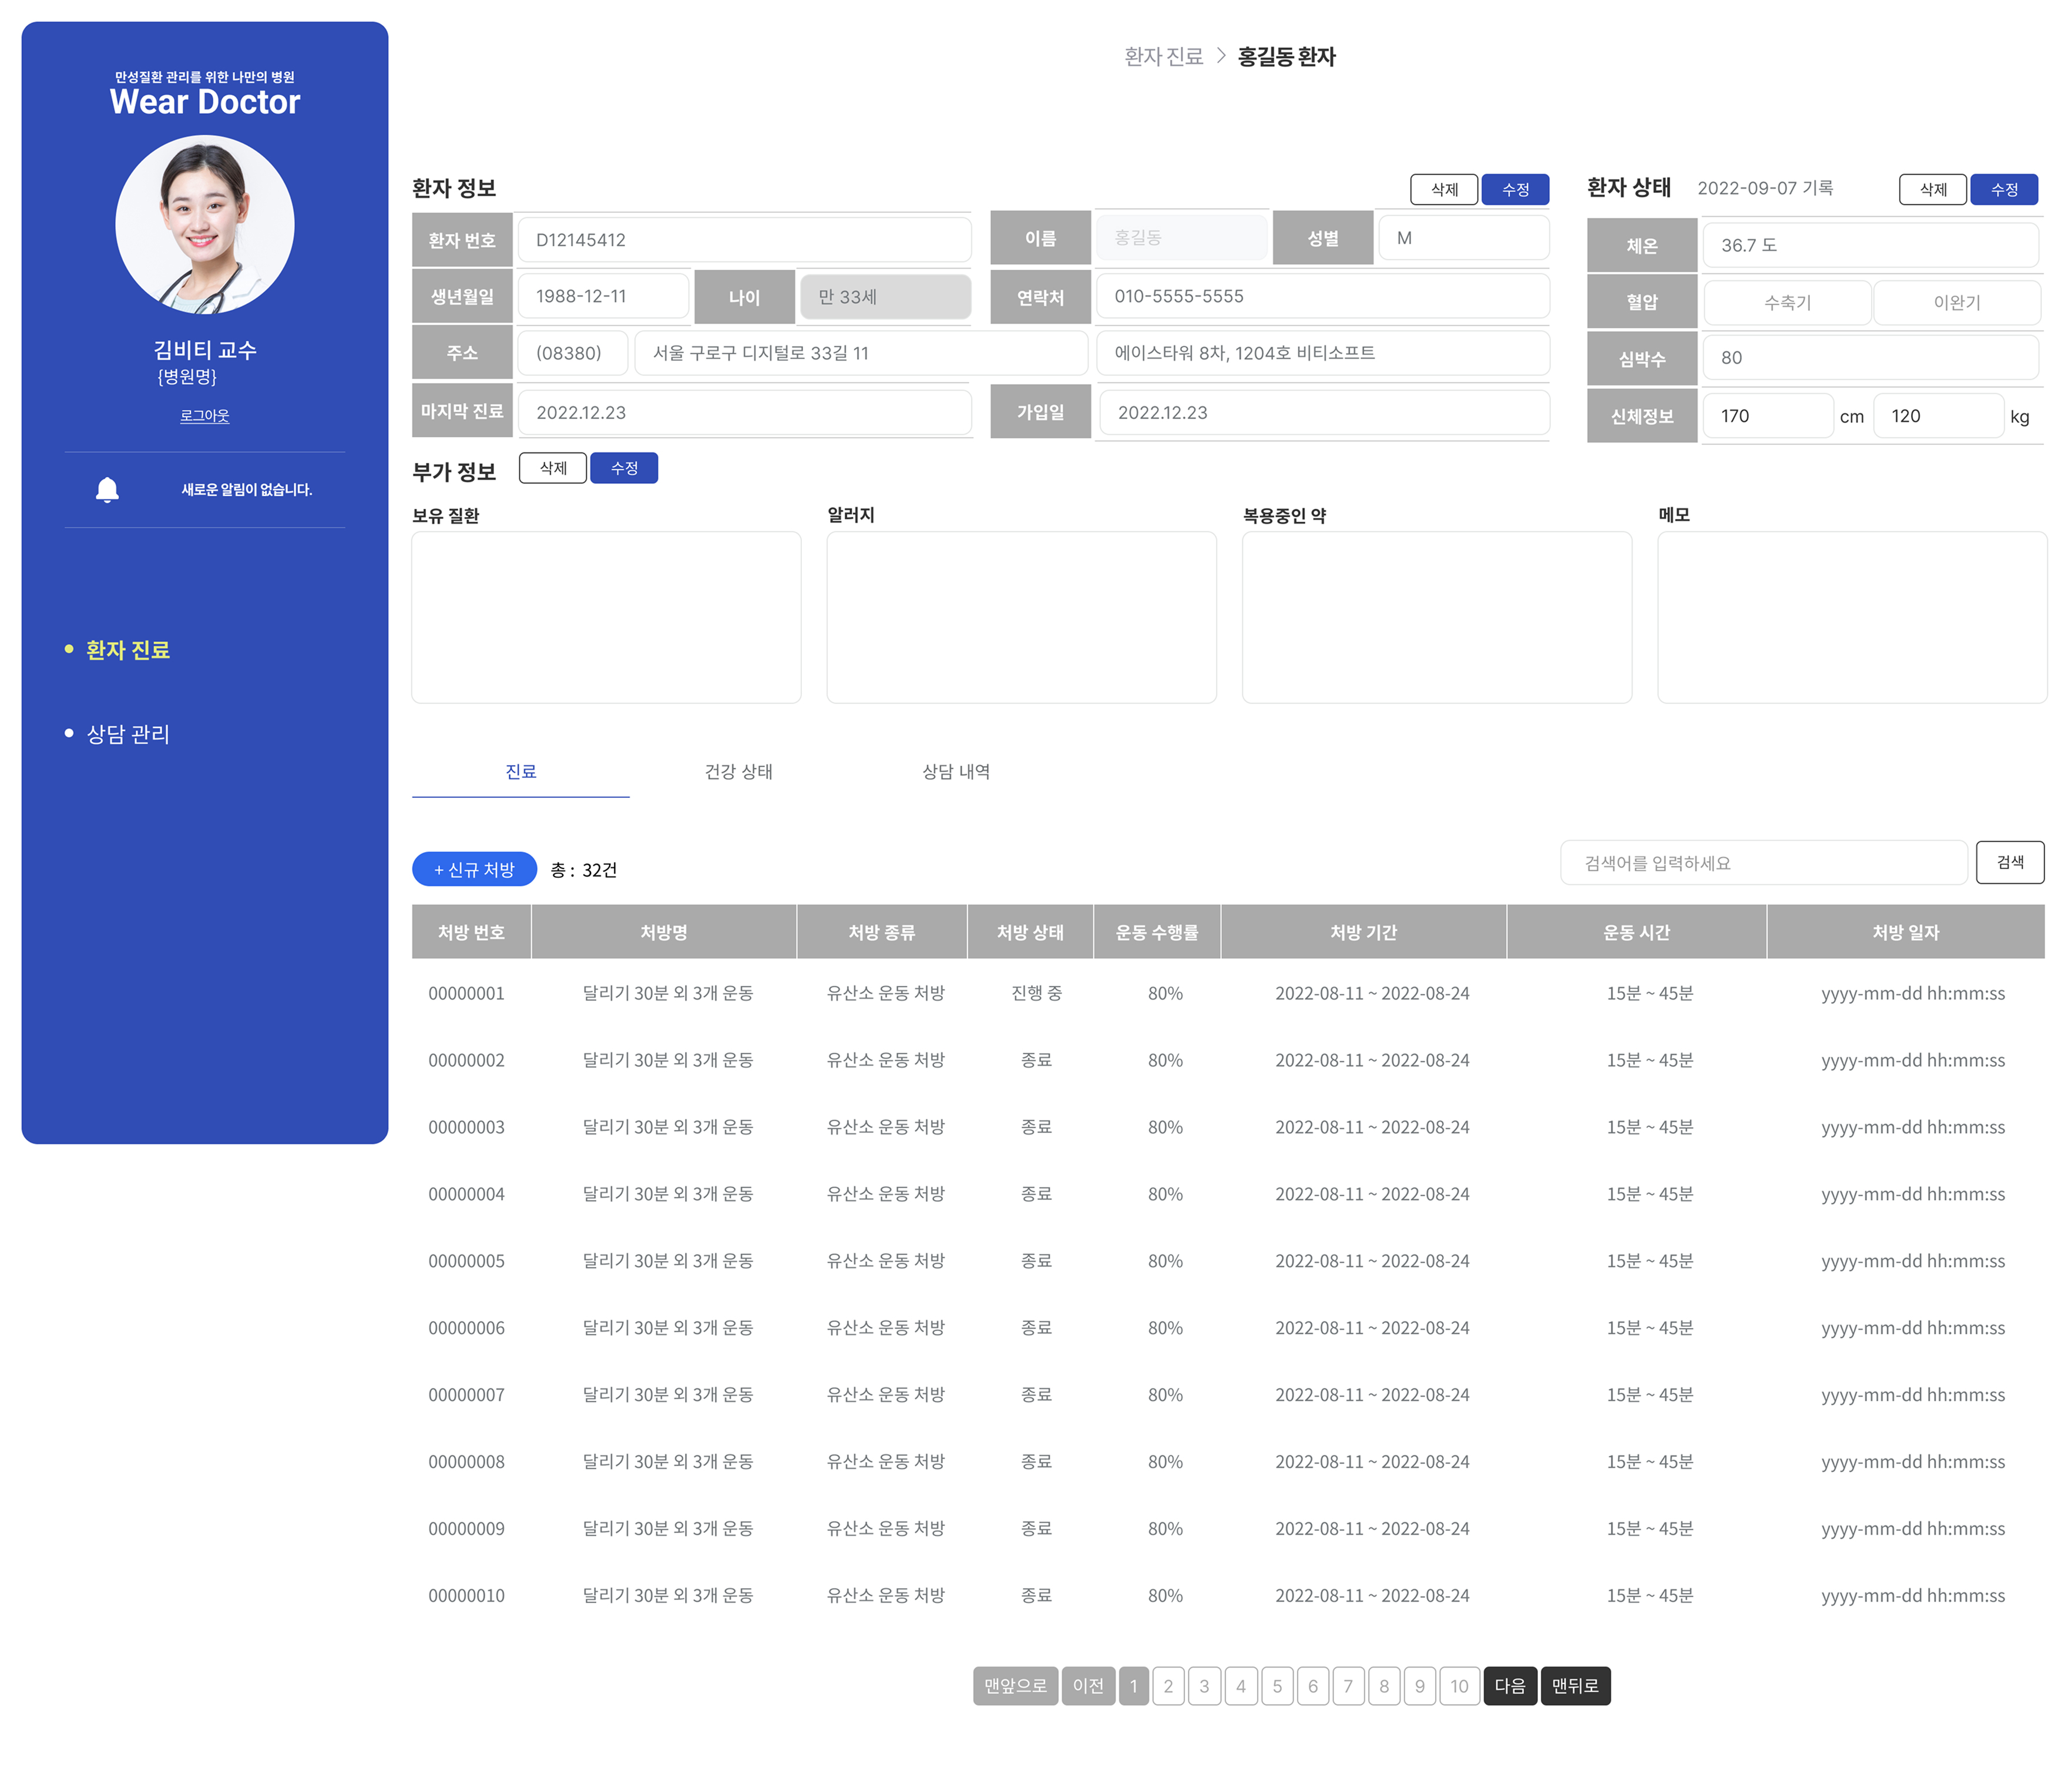Open prescription row 00000003
The width and height of the screenshot is (2072, 1791).
[466, 1127]
